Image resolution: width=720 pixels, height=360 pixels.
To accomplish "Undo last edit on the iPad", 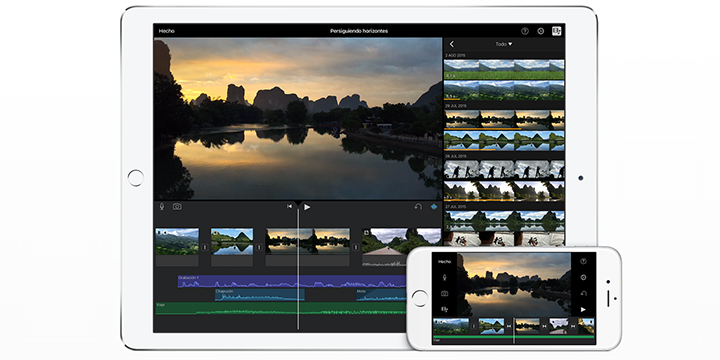I will [x=418, y=207].
